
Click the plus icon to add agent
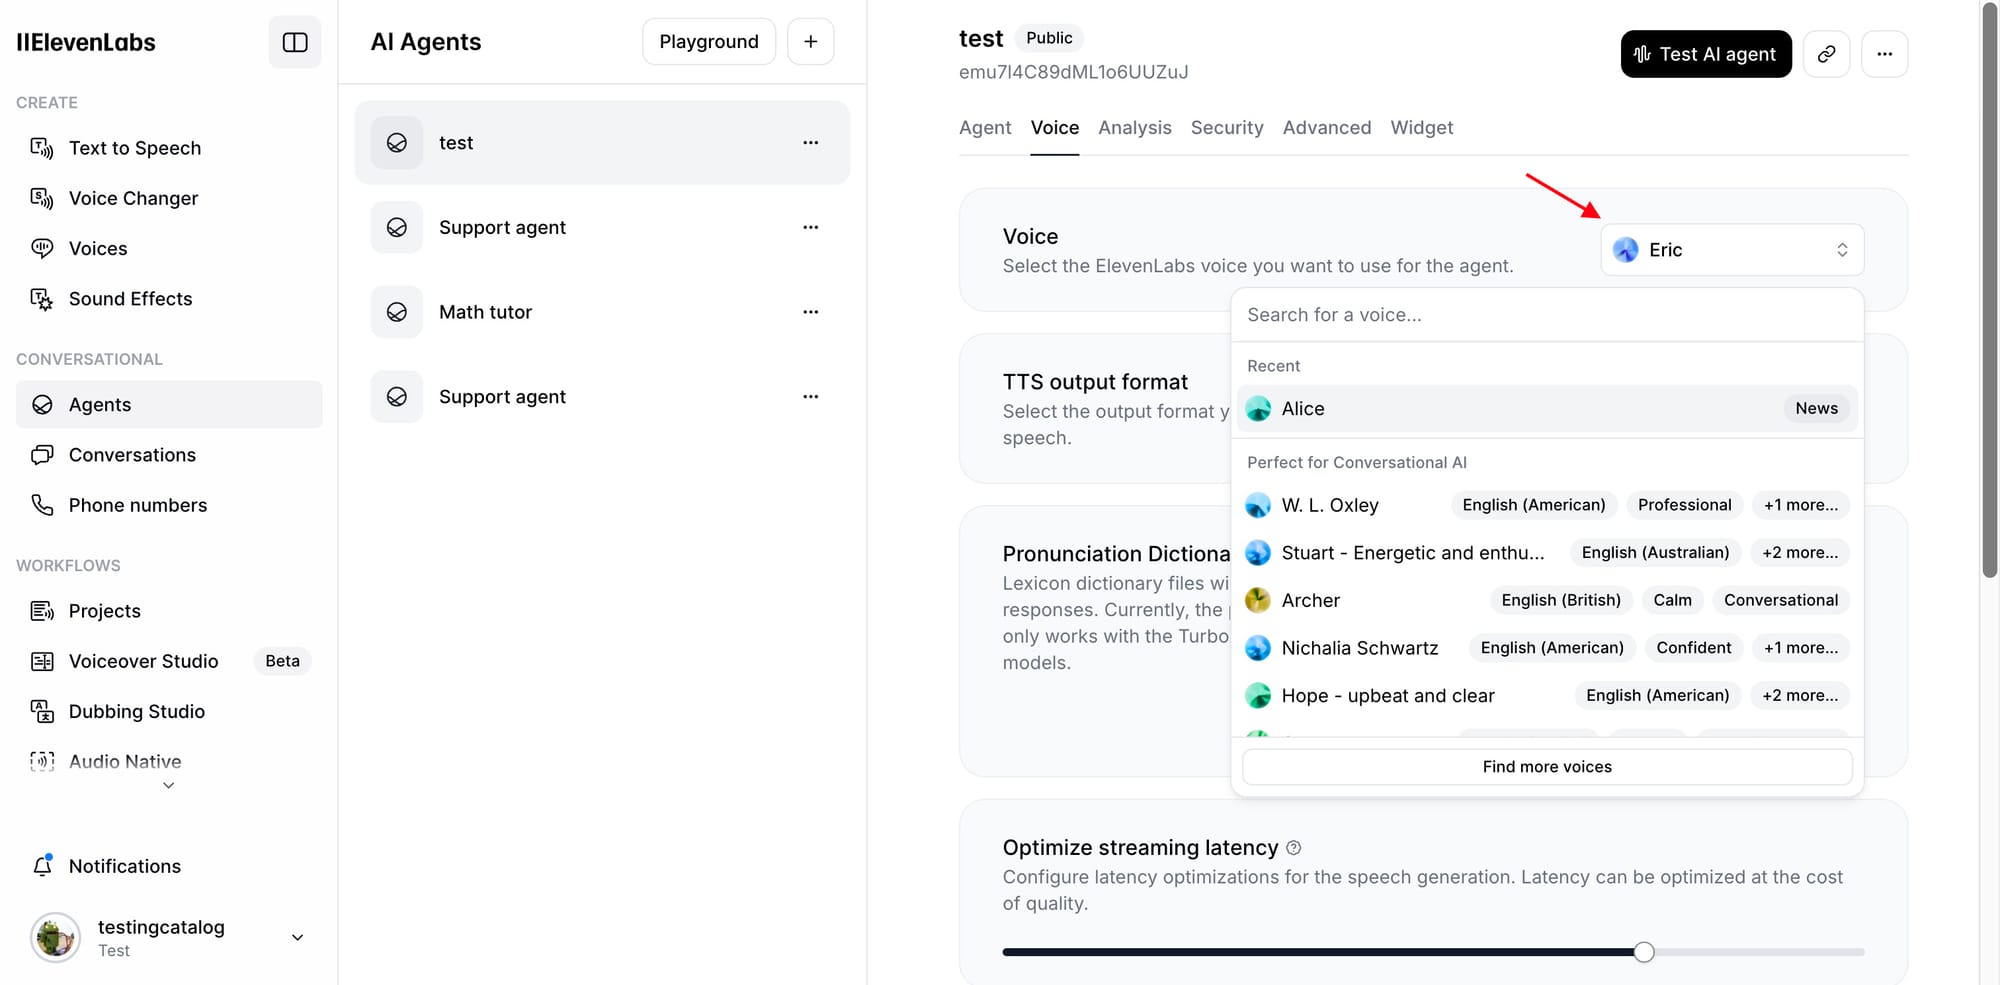810,41
